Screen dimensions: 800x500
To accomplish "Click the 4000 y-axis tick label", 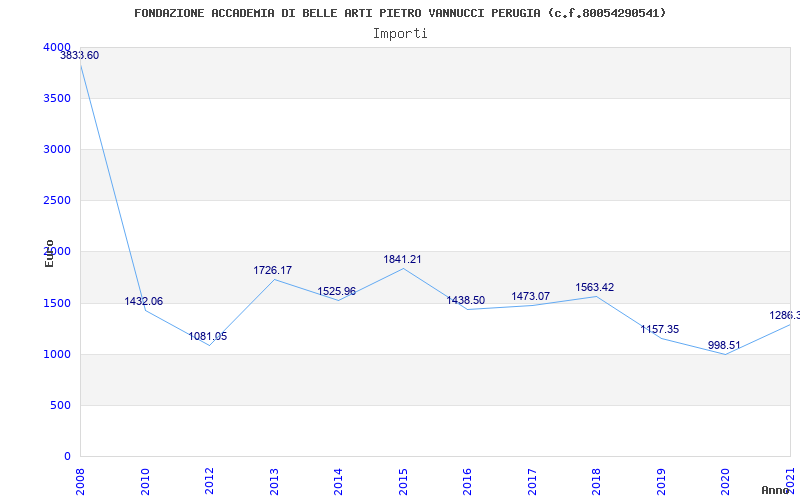I will pos(57,47).
